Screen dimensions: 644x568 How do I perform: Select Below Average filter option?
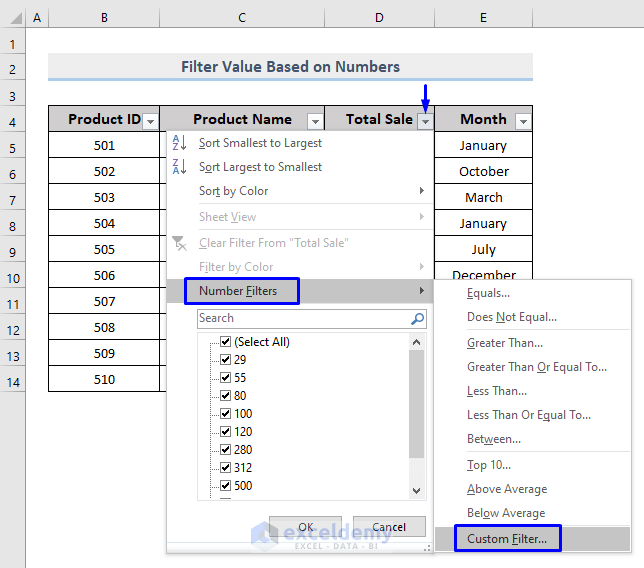coord(506,513)
